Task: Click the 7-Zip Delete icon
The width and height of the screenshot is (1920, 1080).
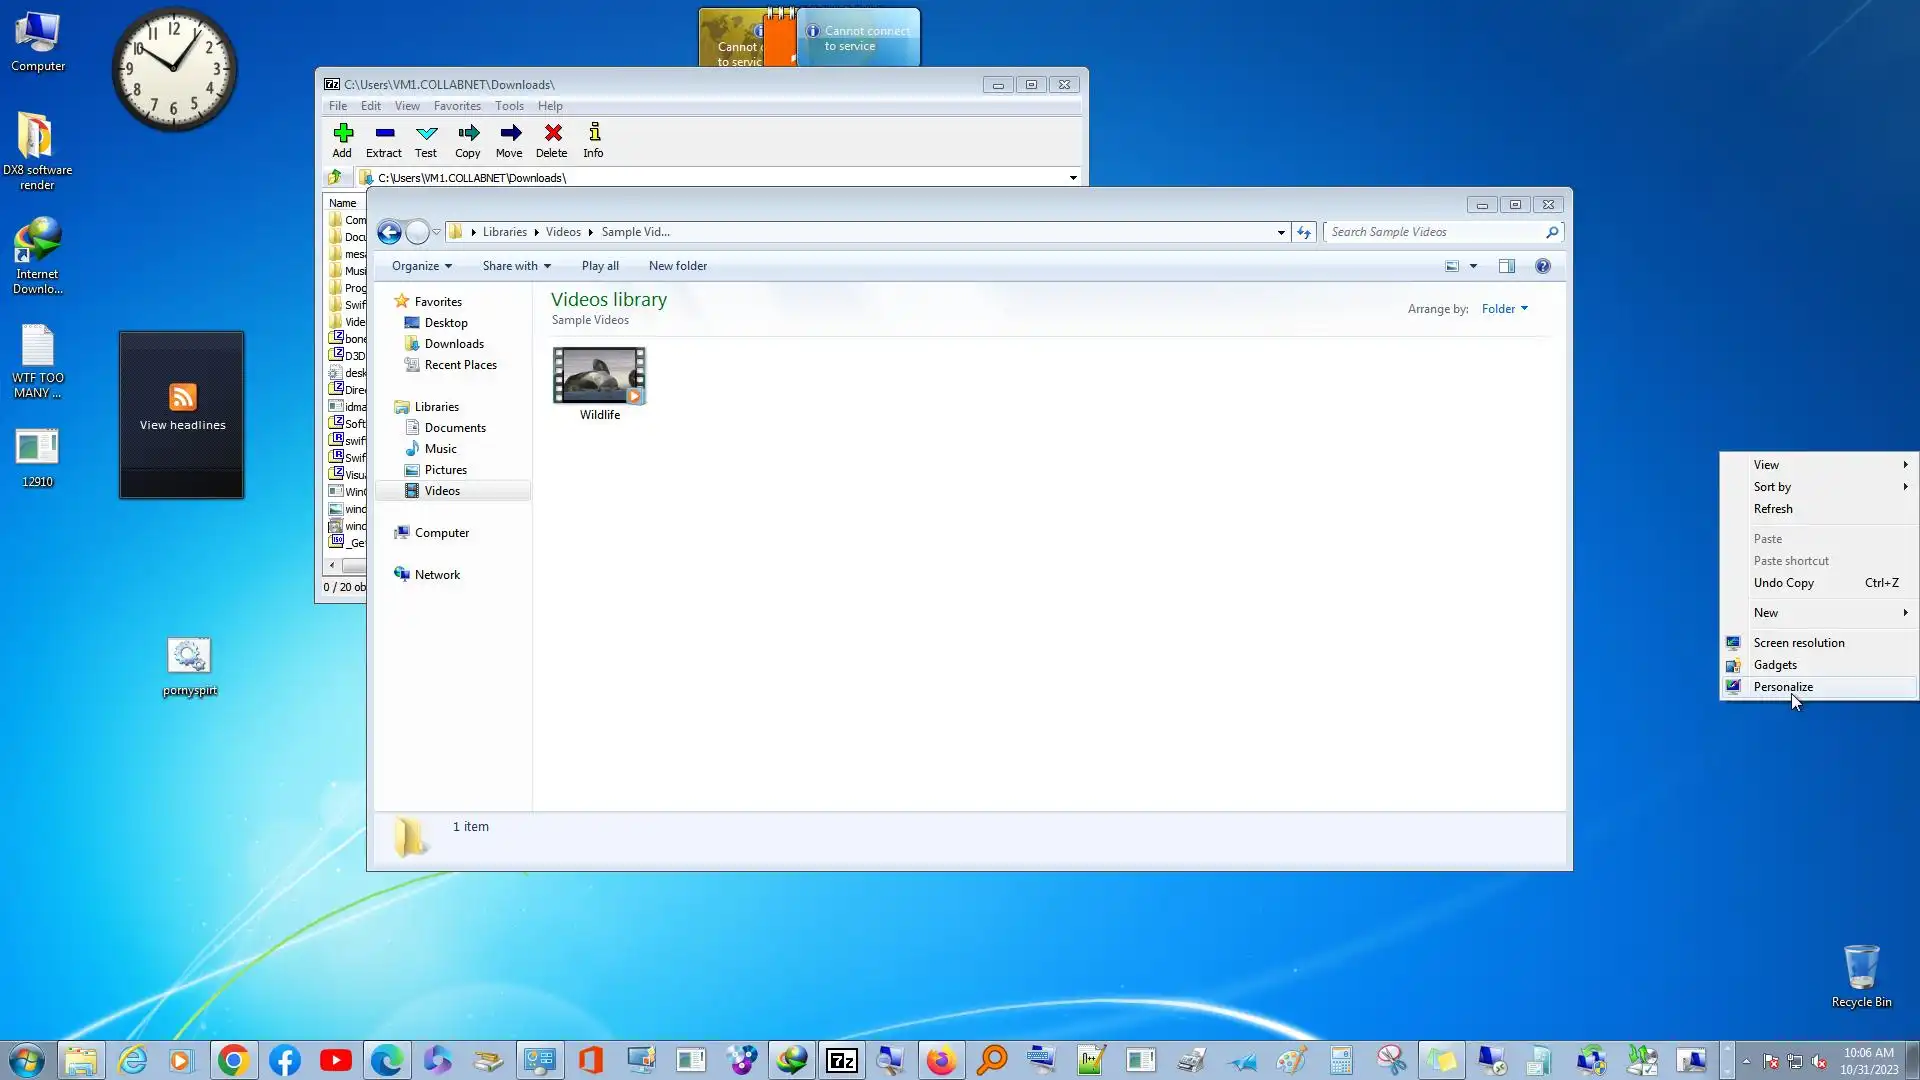Action: pos(552,134)
